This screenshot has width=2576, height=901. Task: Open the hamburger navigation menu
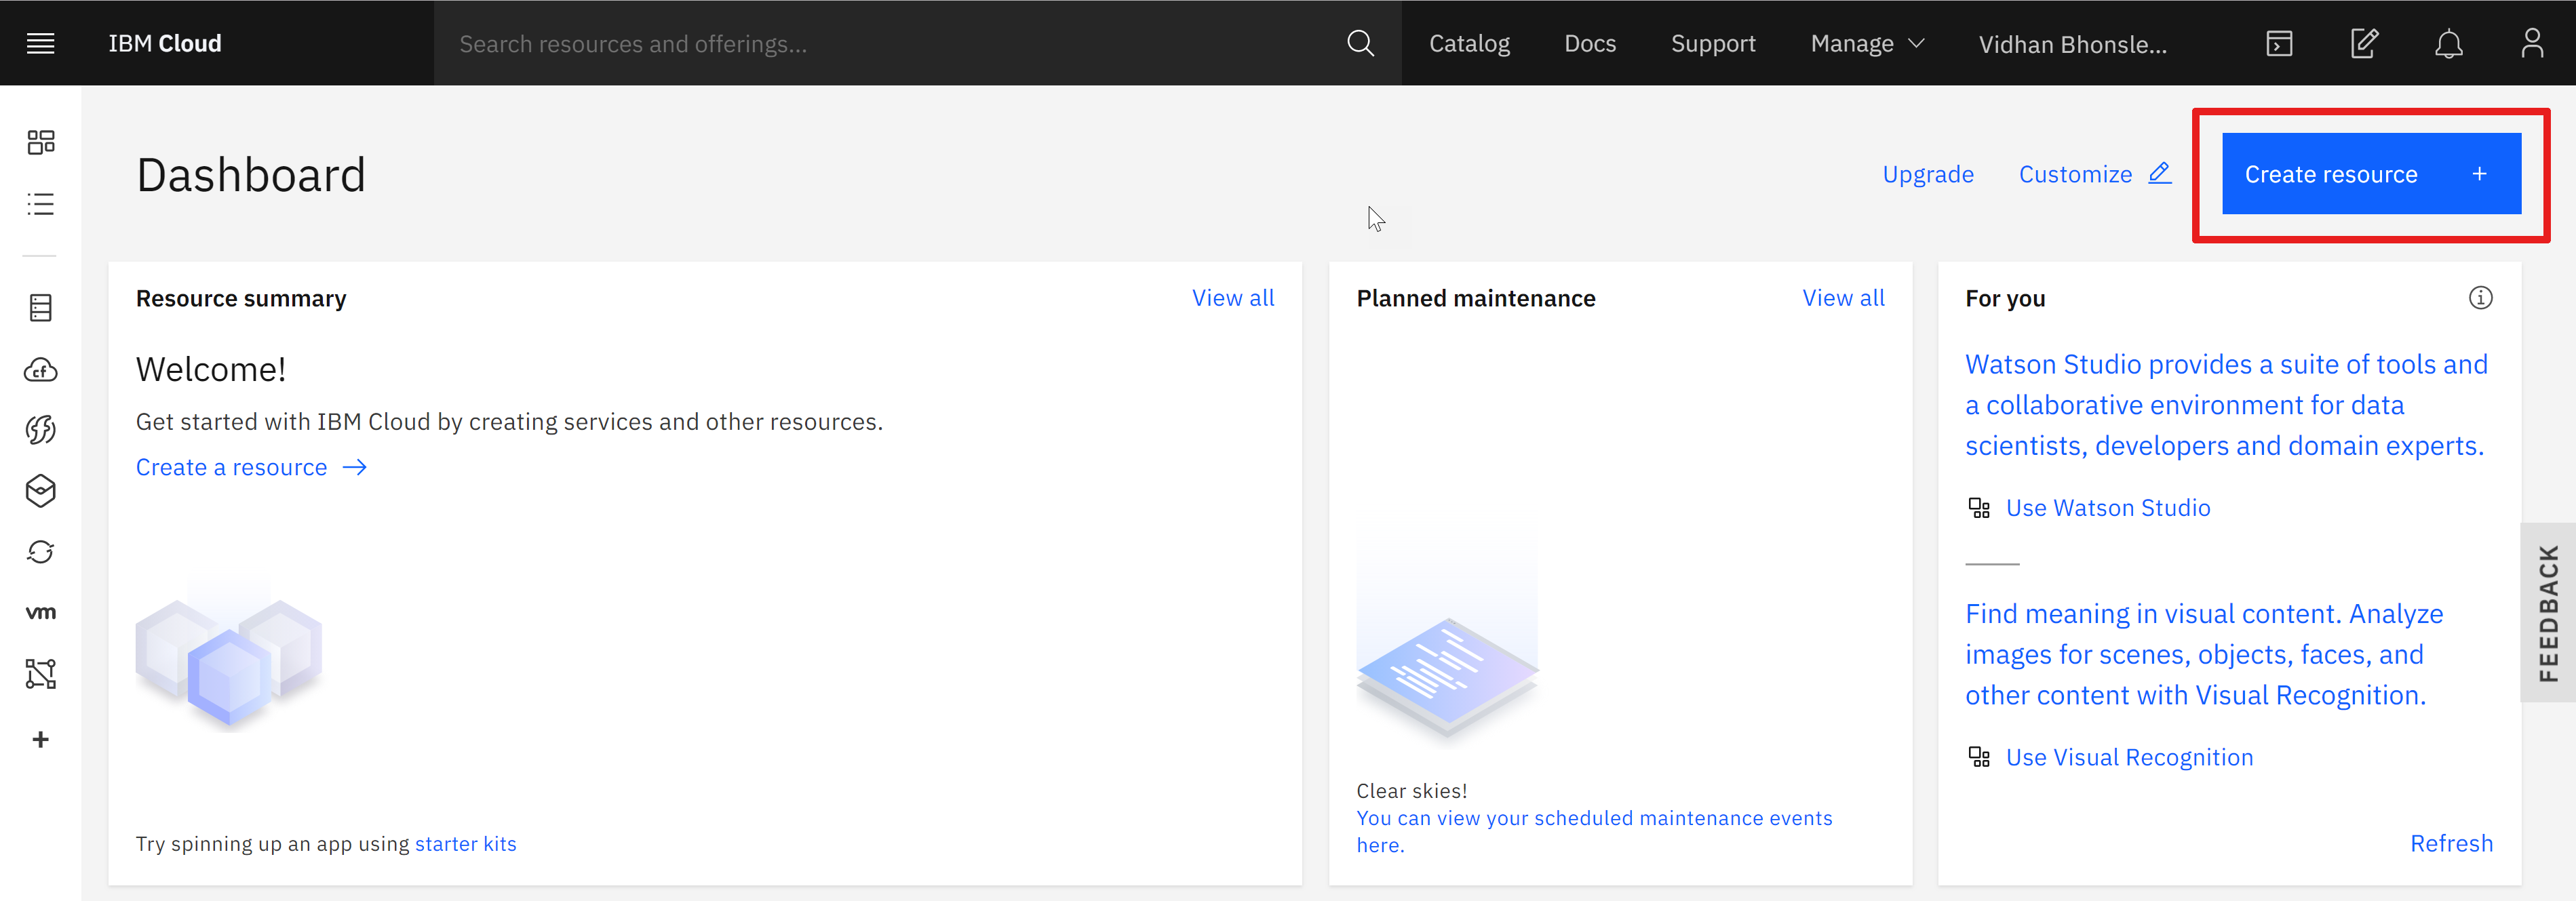click(x=40, y=43)
